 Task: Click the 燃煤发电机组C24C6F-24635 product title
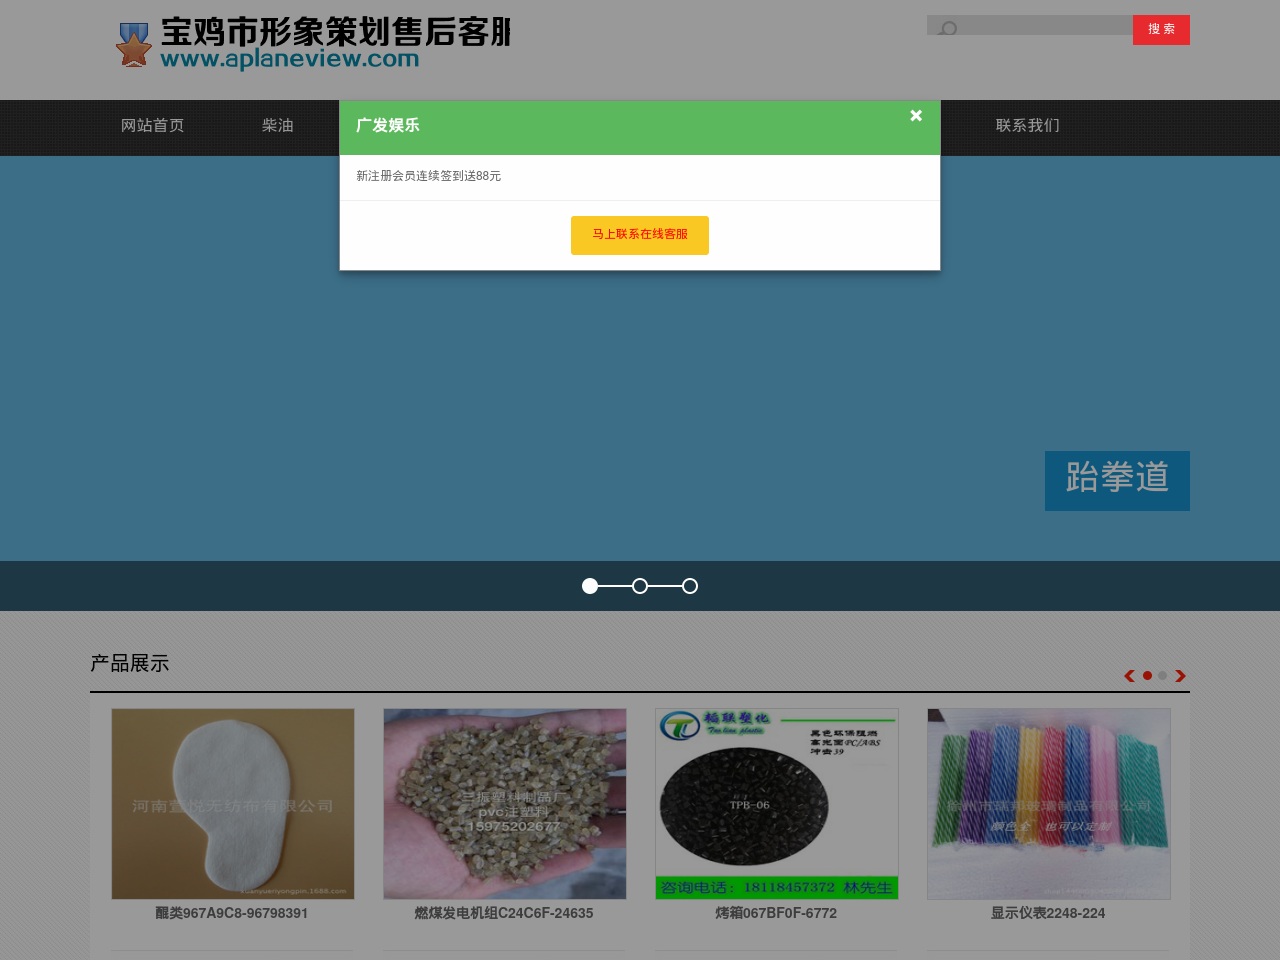click(504, 914)
